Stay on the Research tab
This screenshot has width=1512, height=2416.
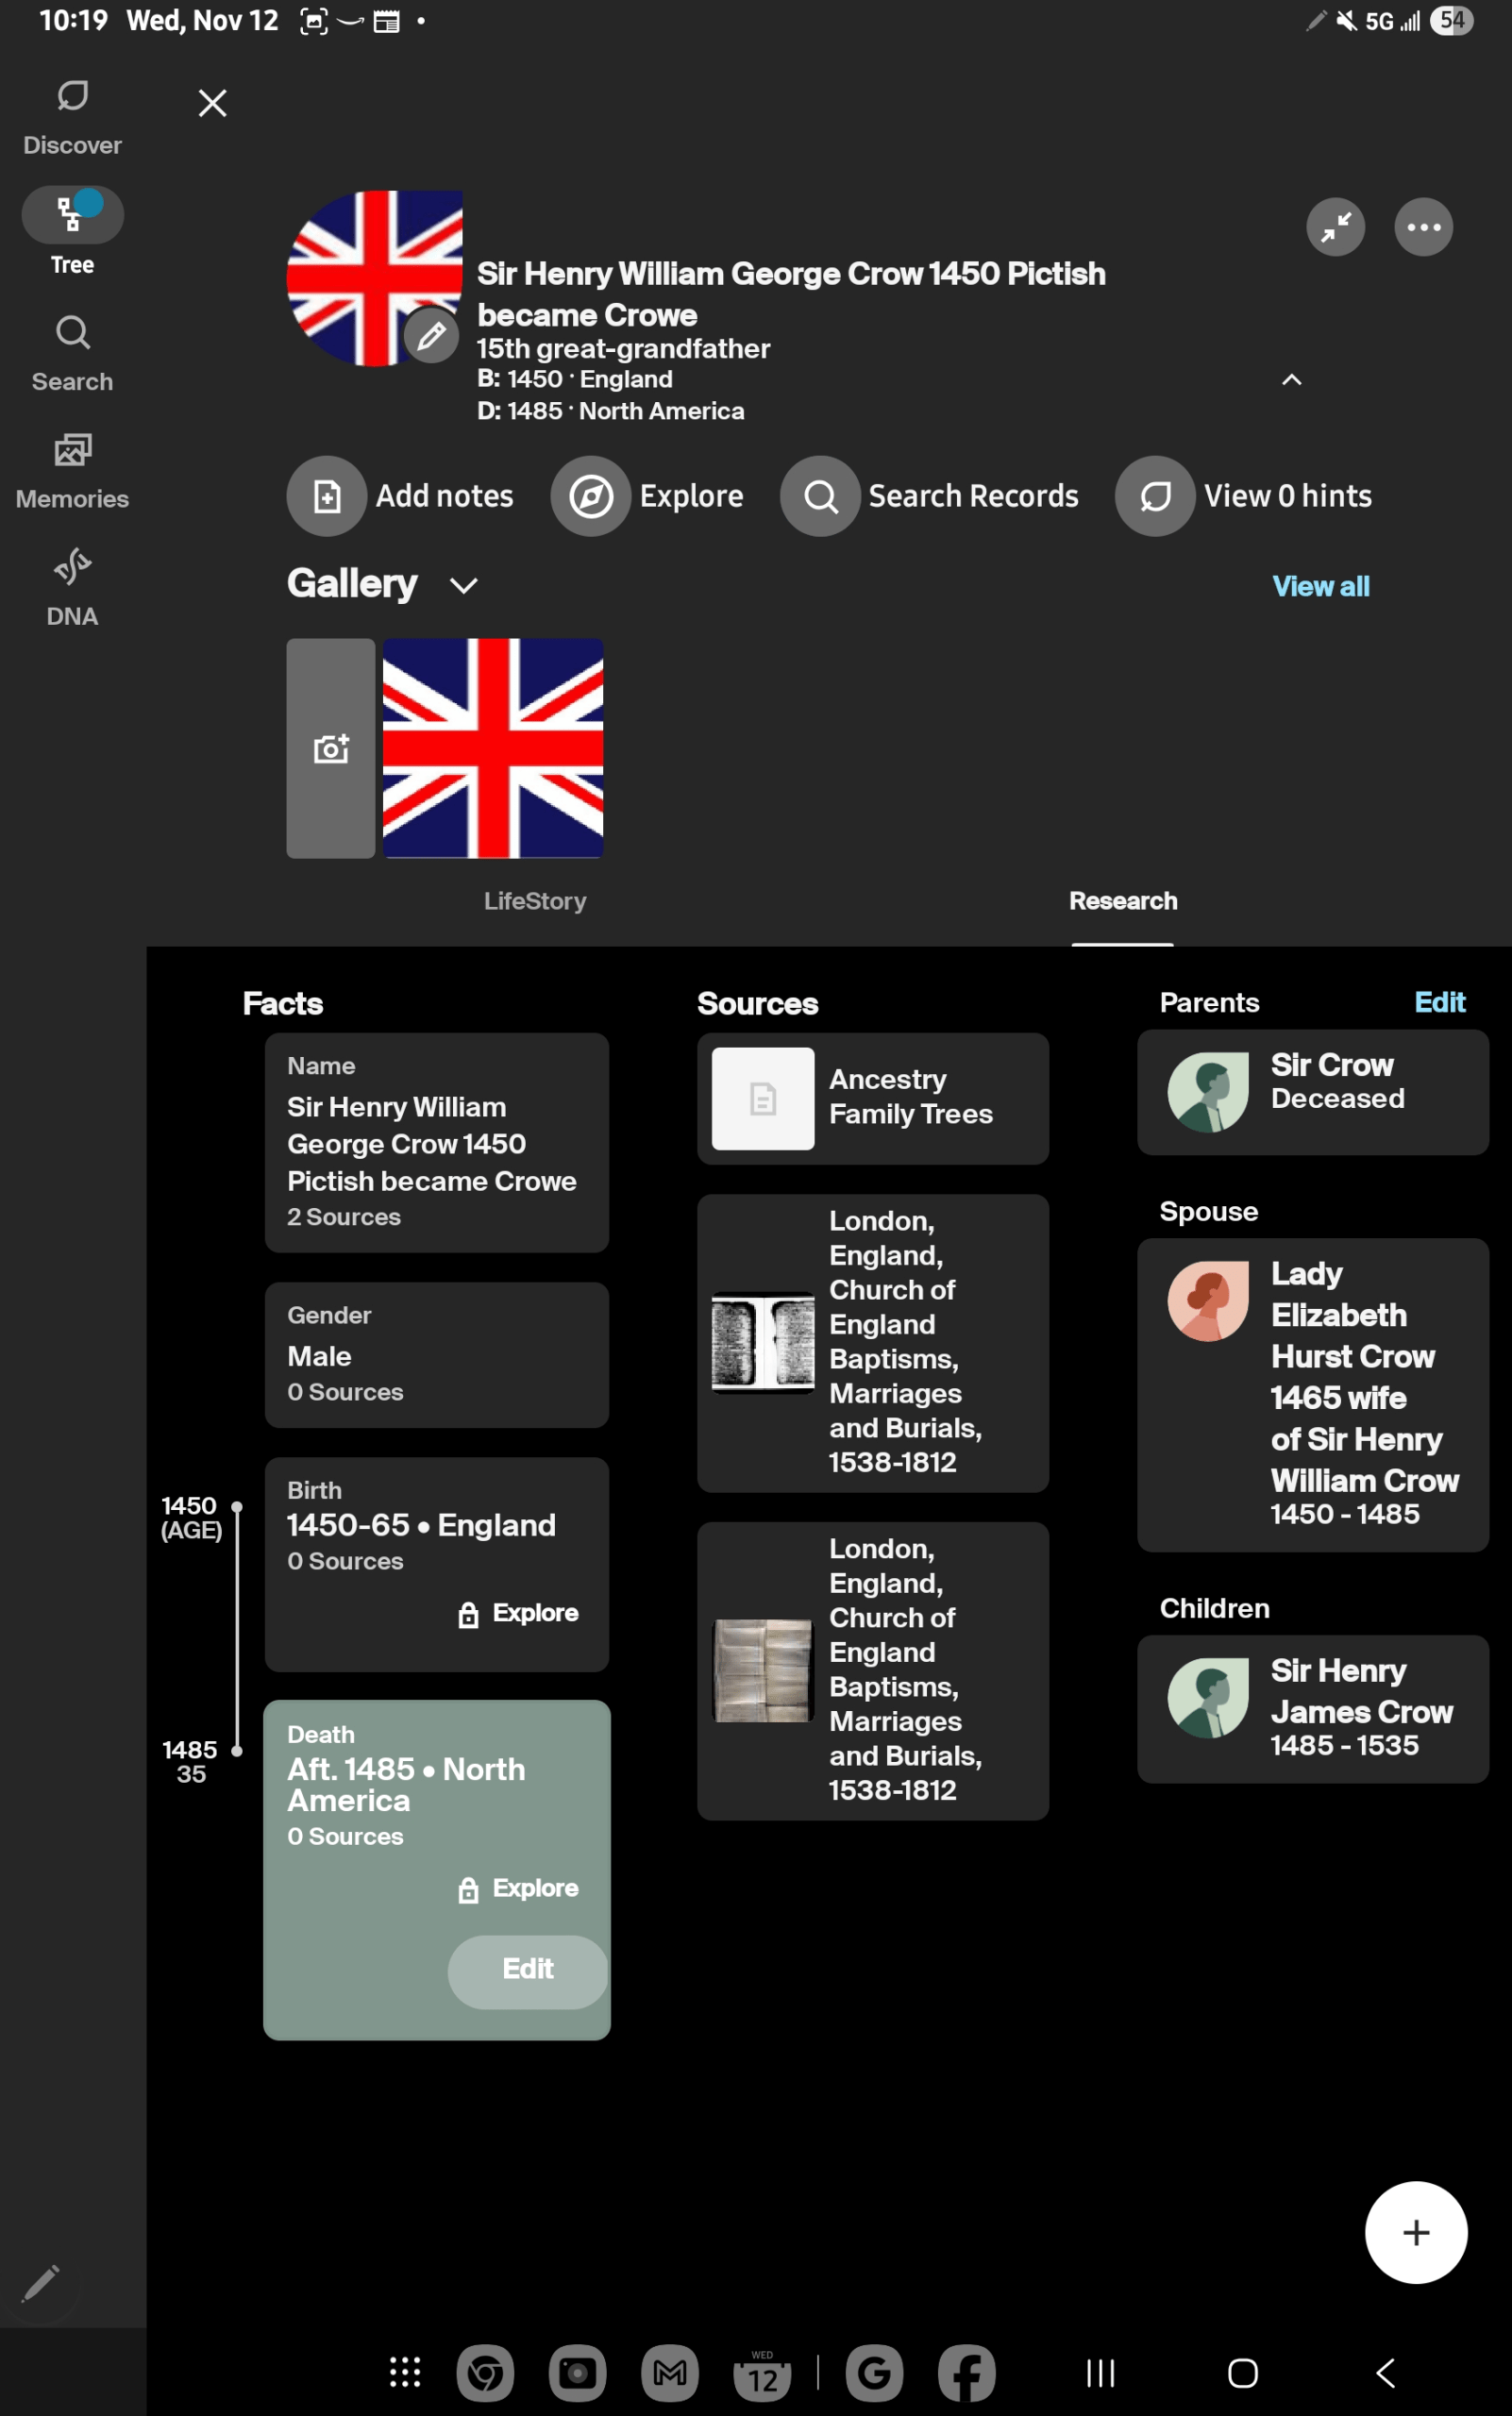pyautogui.click(x=1123, y=900)
